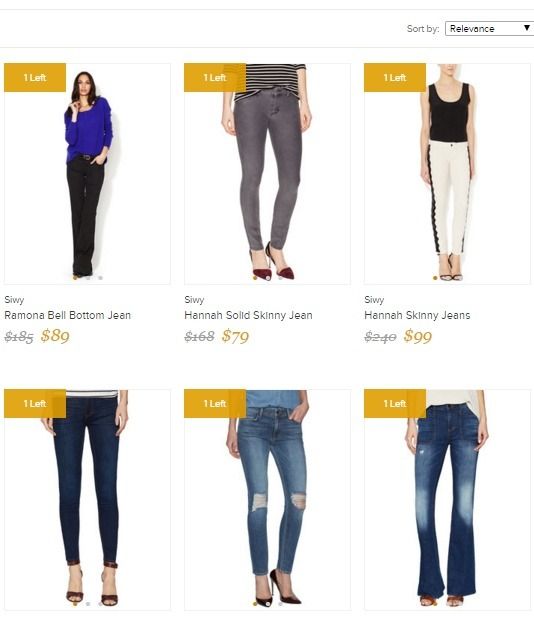Viewport: 534px width, 620px height.
Task: Click the Ramona Bell Bottom Jean title
Action: click(x=68, y=315)
